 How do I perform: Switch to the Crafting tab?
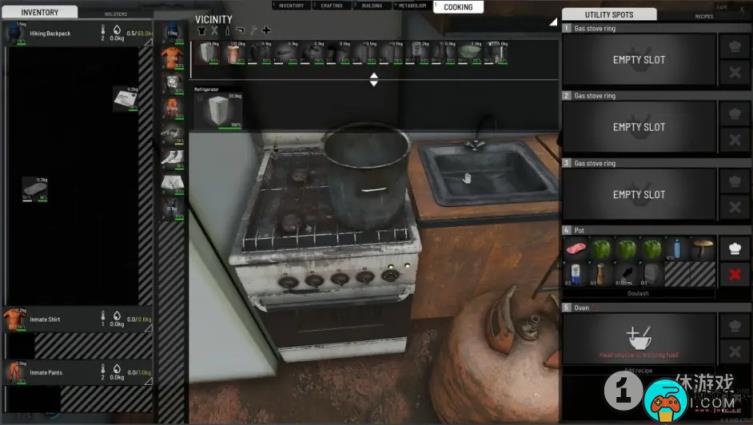pyautogui.click(x=331, y=6)
